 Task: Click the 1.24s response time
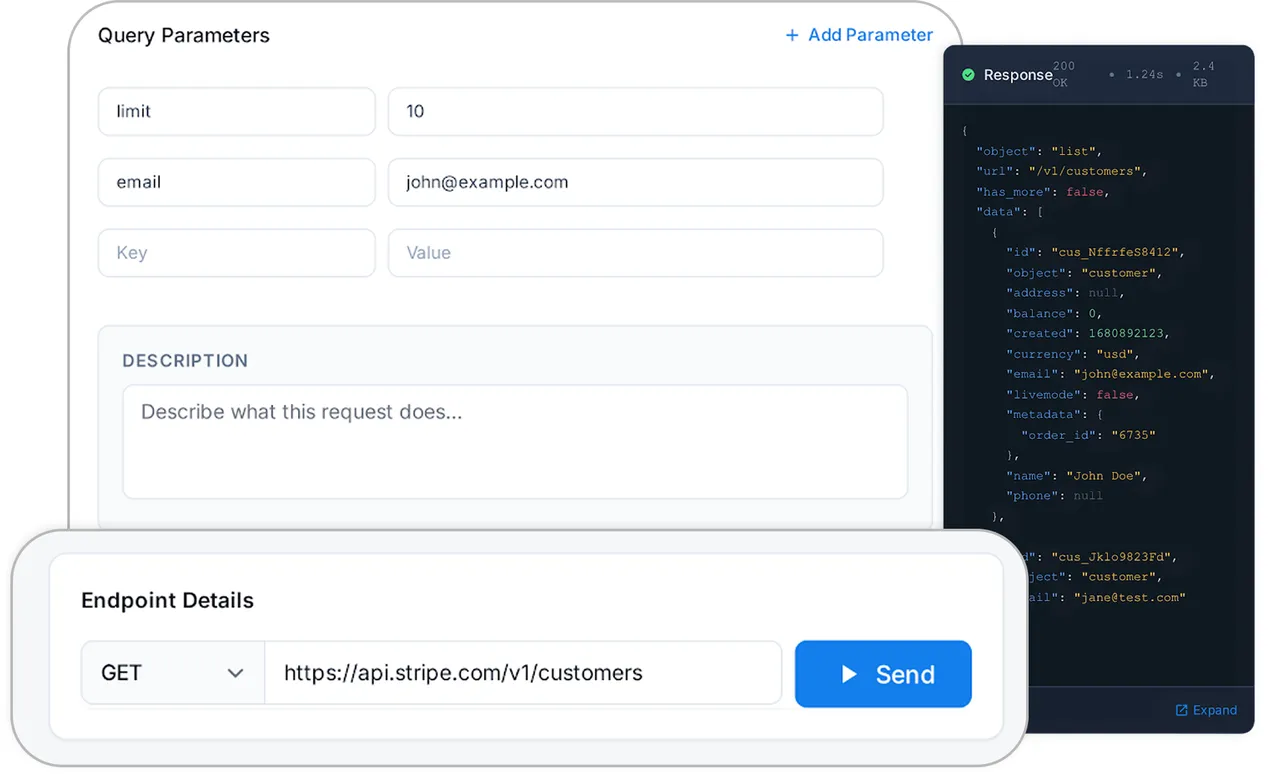[1145, 75]
